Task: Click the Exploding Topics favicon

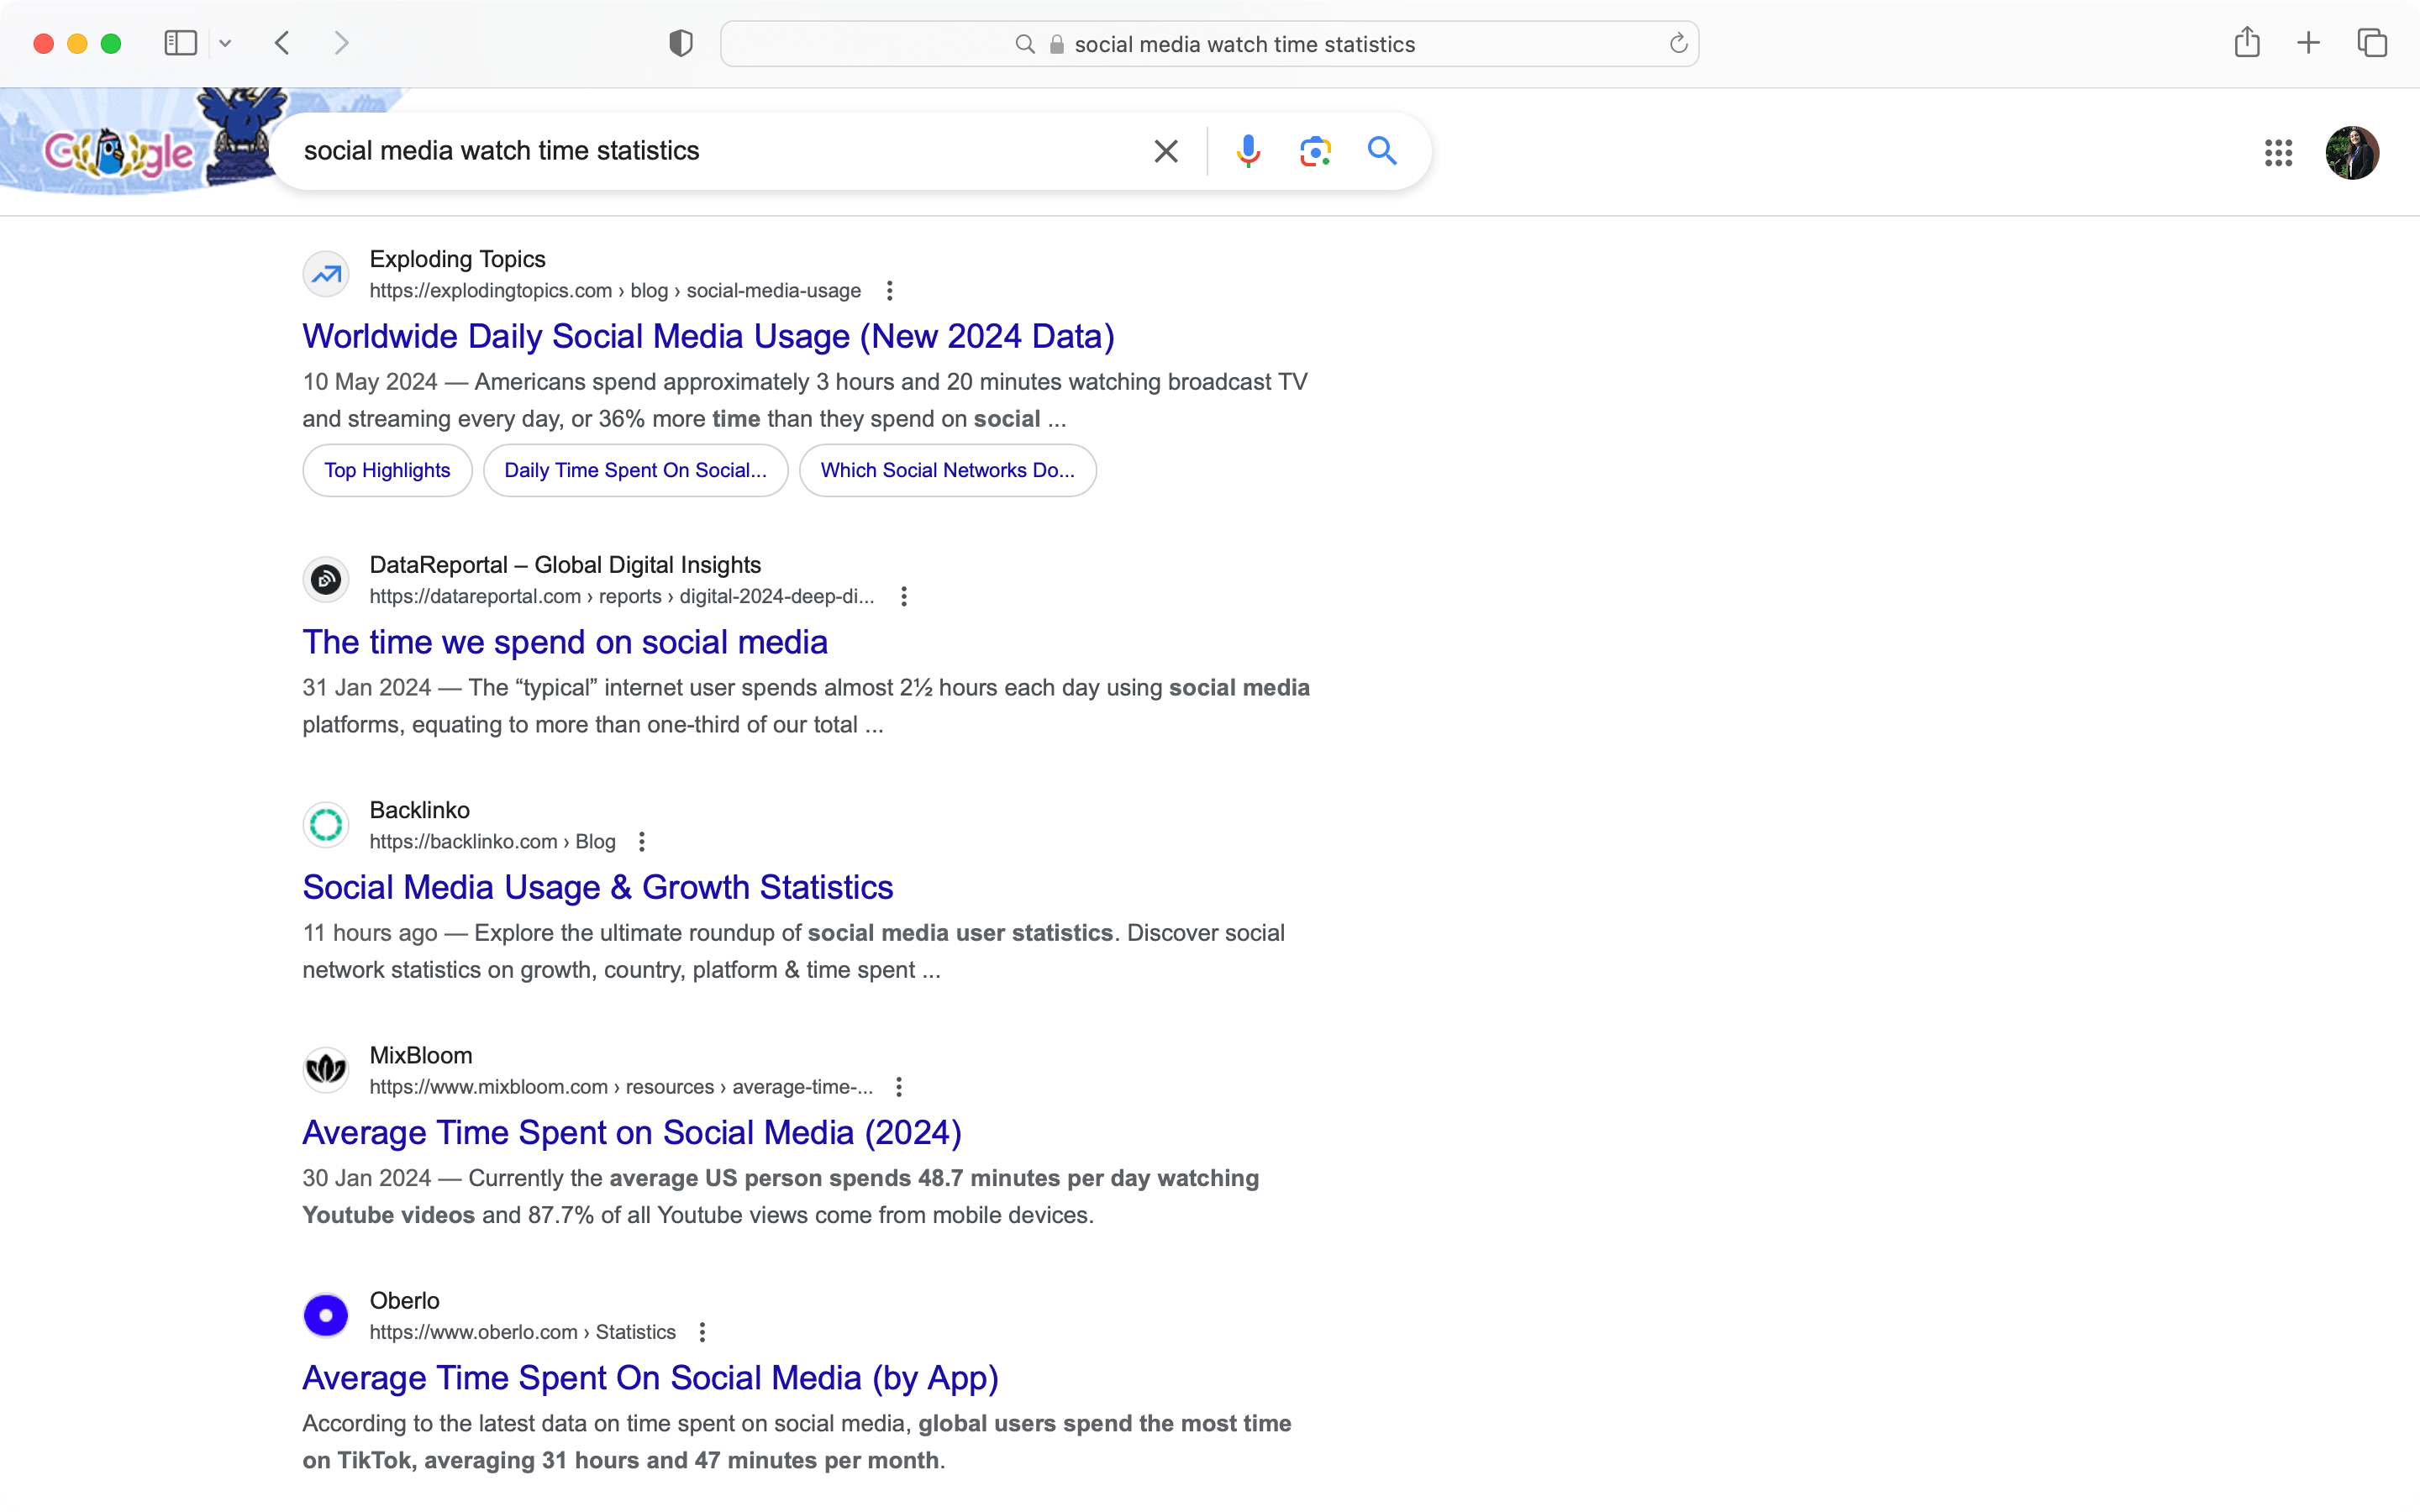Action: [x=325, y=273]
